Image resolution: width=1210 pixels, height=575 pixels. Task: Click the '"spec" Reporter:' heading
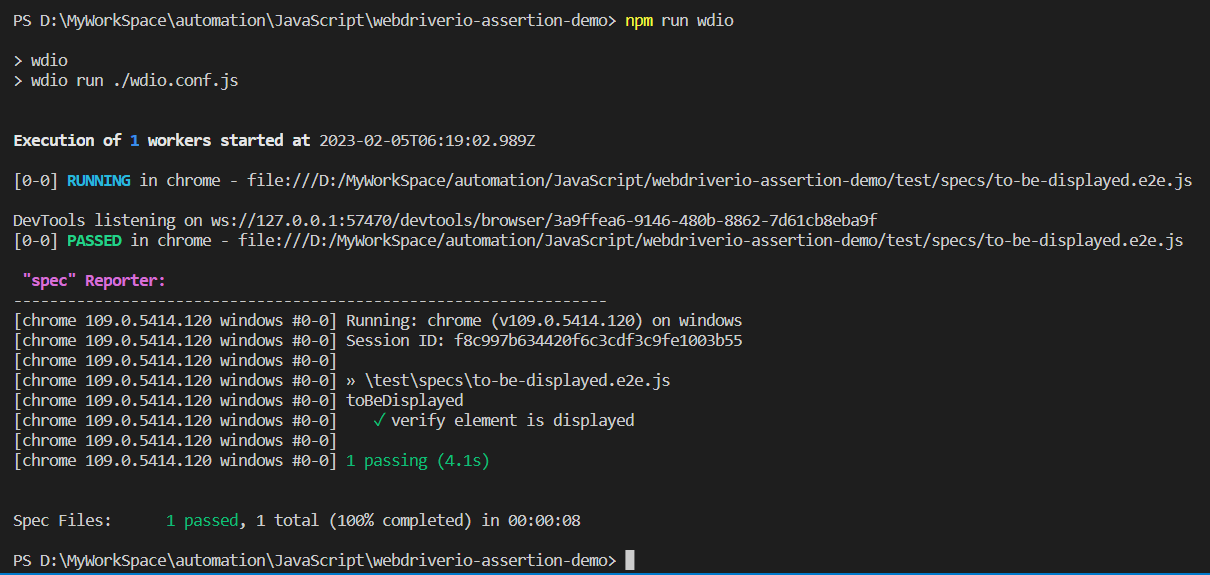(x=94, y=281)
